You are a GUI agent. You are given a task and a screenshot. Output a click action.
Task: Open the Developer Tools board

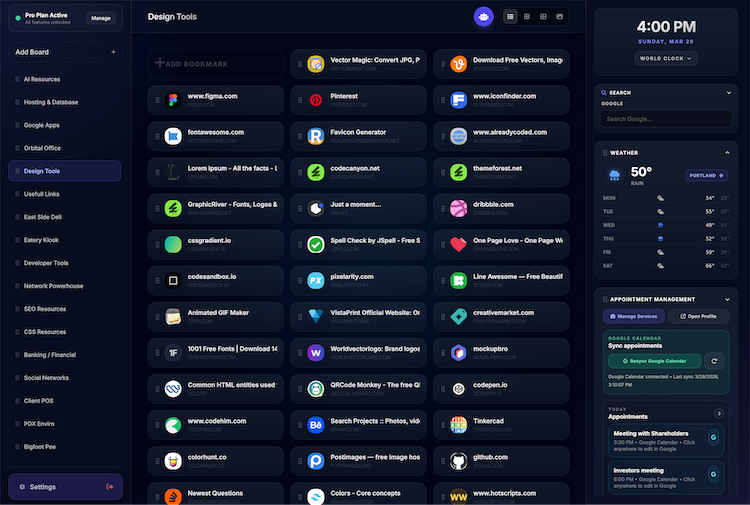tap(65, 263)
